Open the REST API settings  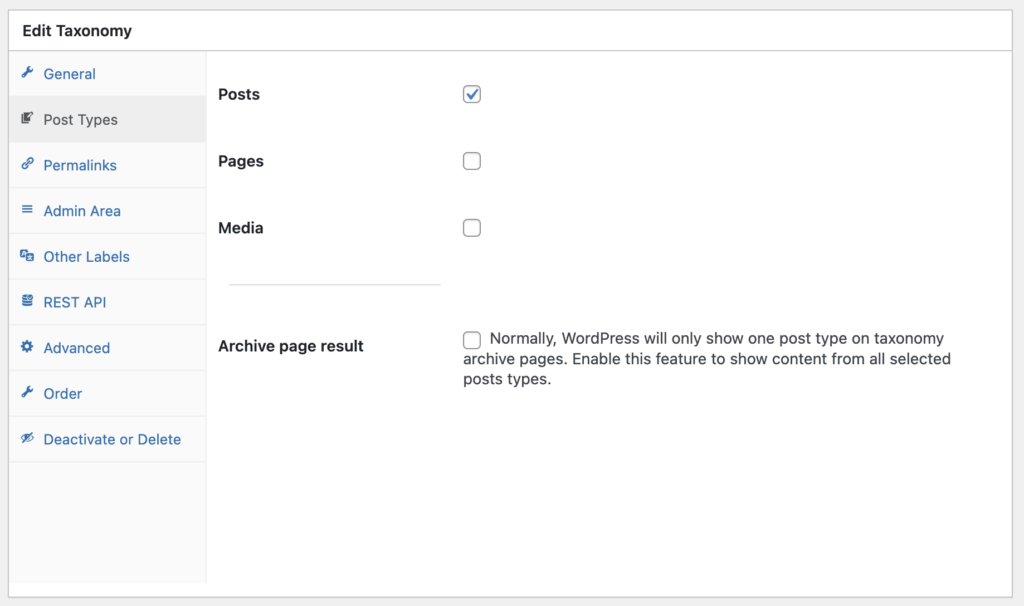(x=75, y=302)
